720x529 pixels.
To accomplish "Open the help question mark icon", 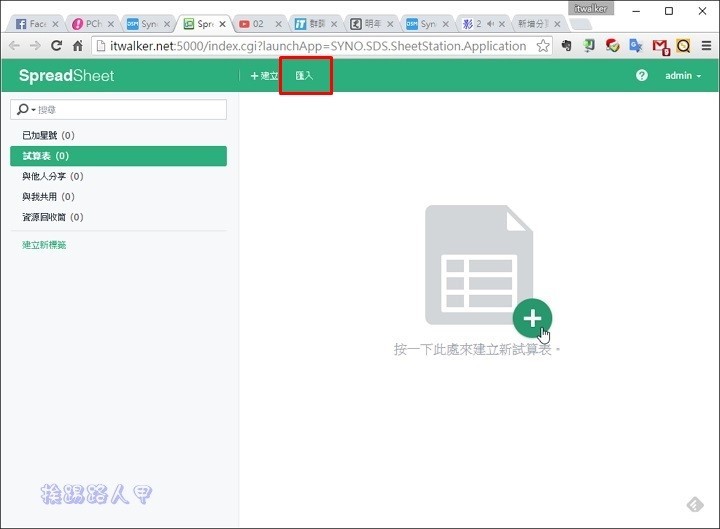I will (642, 76).
